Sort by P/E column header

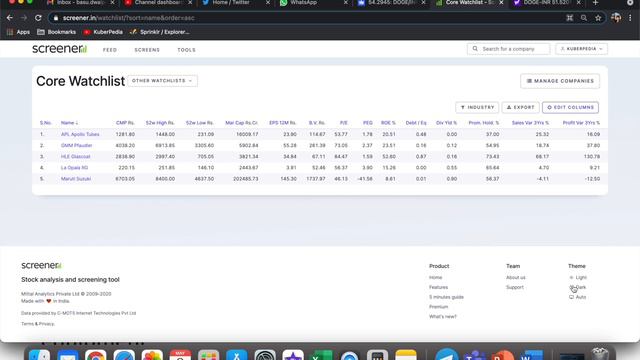coord(344,123)
